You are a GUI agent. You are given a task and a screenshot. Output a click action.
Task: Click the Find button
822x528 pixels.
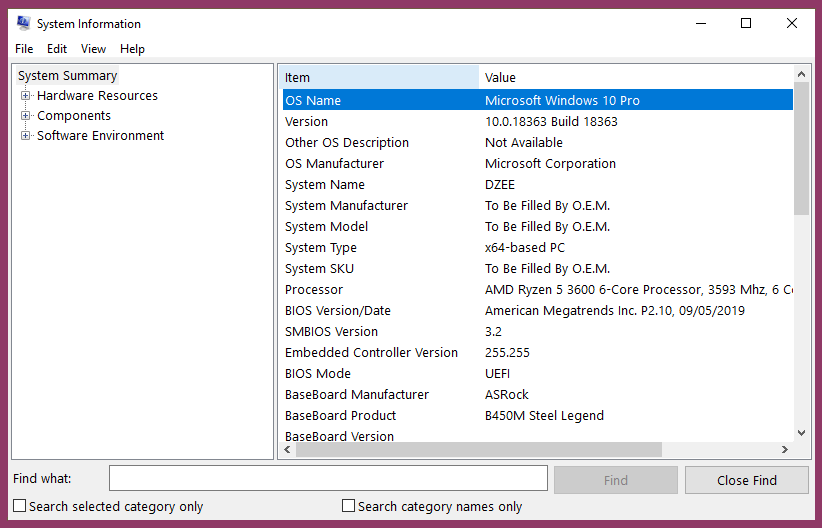pos(615,480)
